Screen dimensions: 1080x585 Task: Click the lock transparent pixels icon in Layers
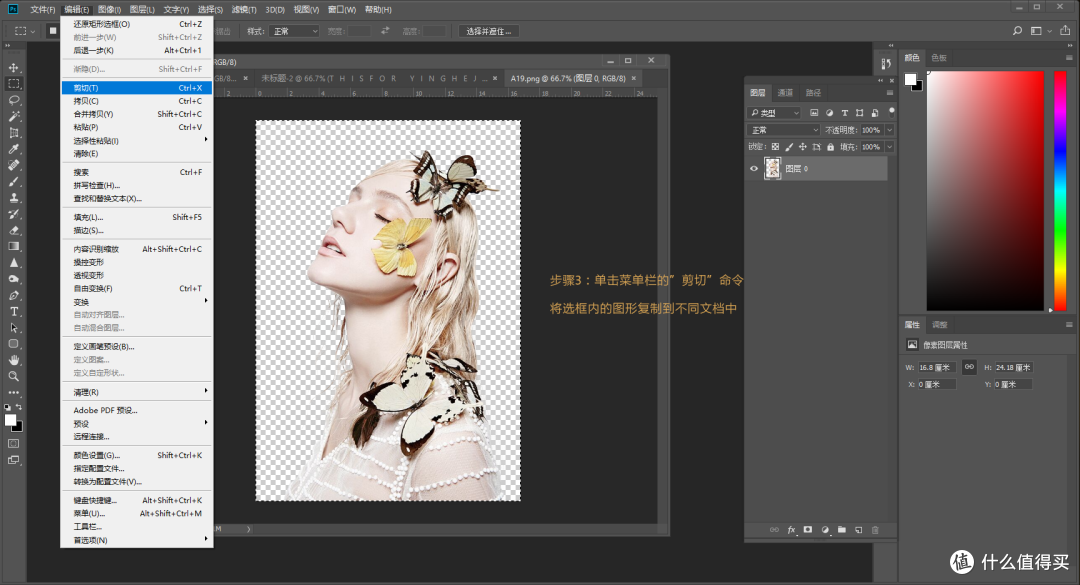pyautogui.click(x=775, y=147)
